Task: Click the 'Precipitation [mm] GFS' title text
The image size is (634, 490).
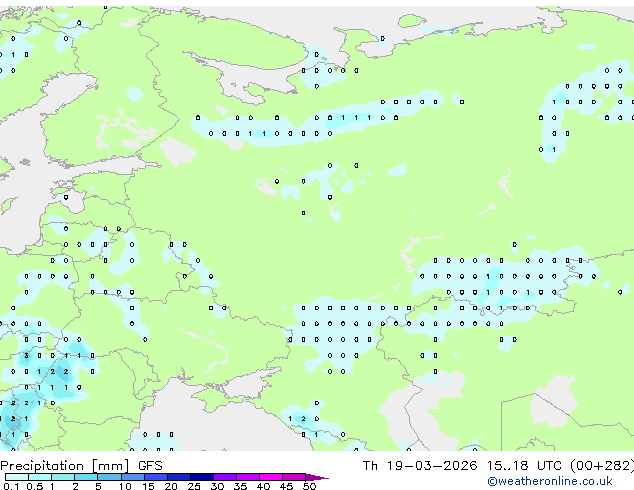Action: click(81, 466)
